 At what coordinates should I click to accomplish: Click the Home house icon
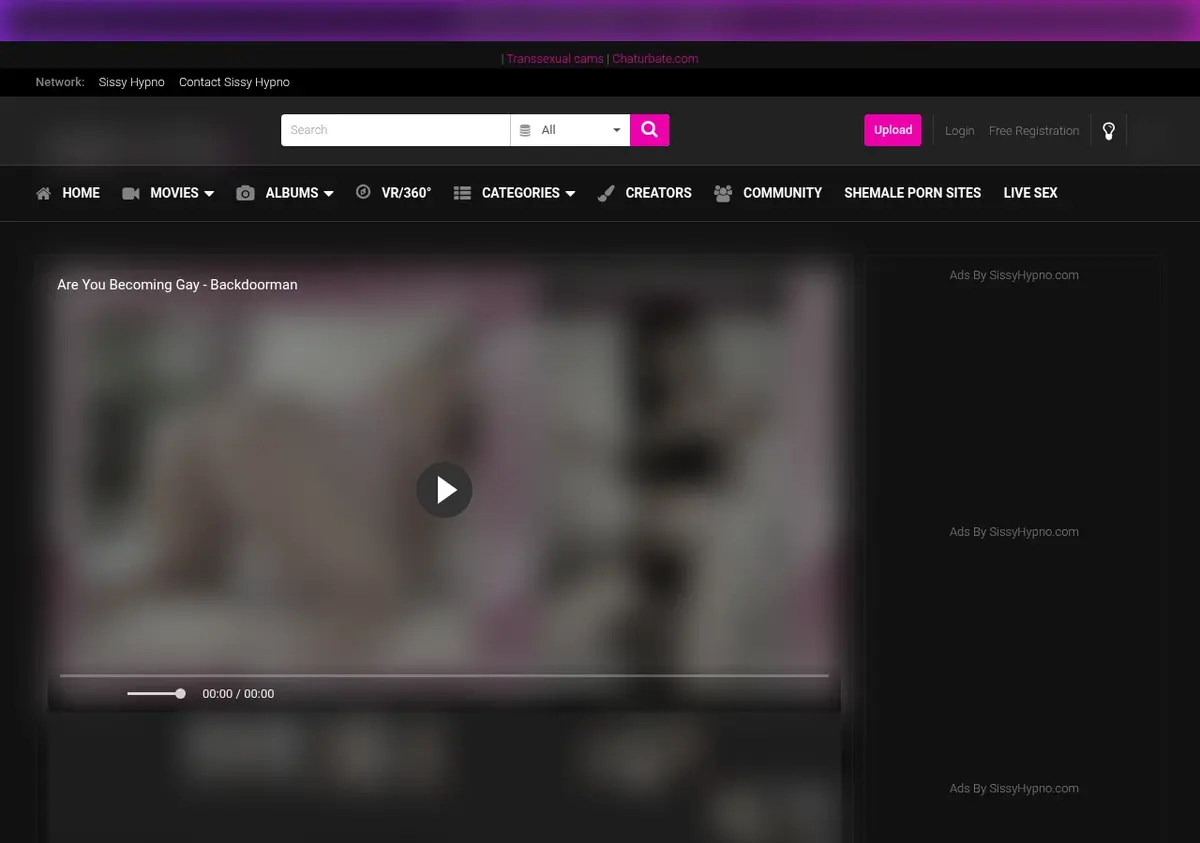43,193
